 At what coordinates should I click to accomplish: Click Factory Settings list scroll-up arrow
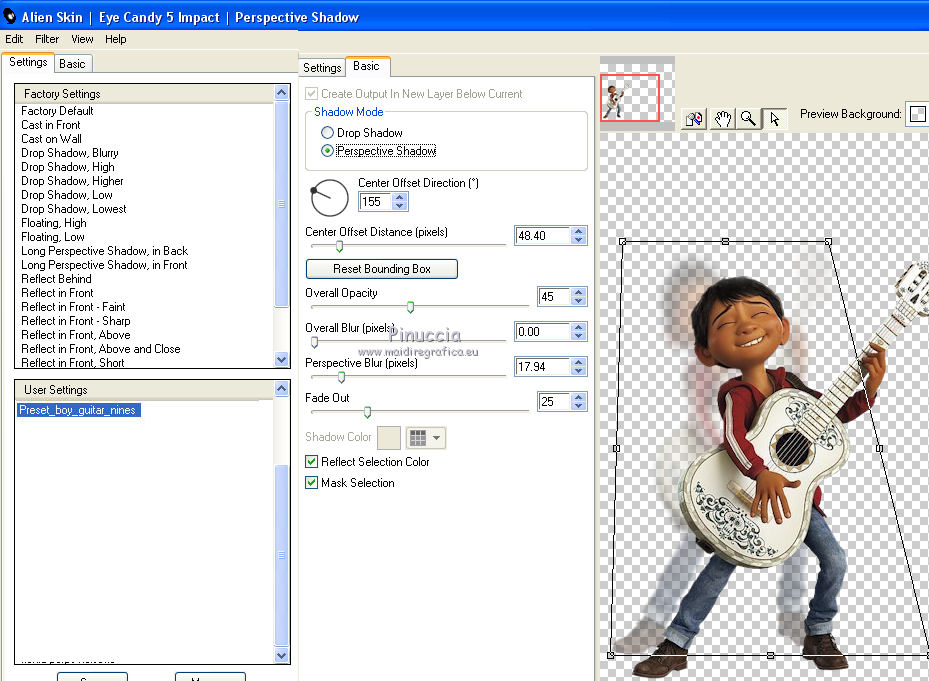(x=281, y=92)
